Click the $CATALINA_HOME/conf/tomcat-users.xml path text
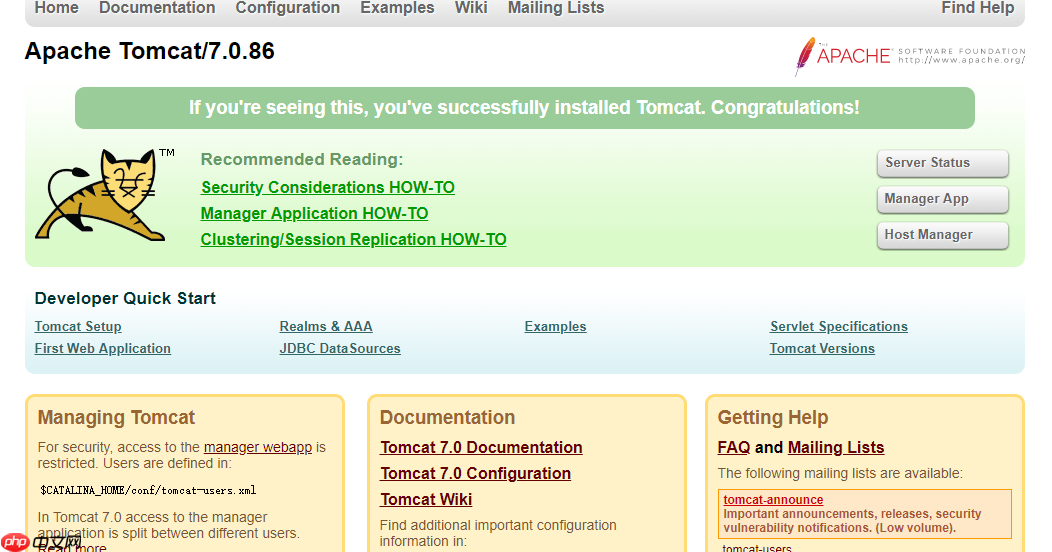1052x552 pixels. tap(148, 490)
